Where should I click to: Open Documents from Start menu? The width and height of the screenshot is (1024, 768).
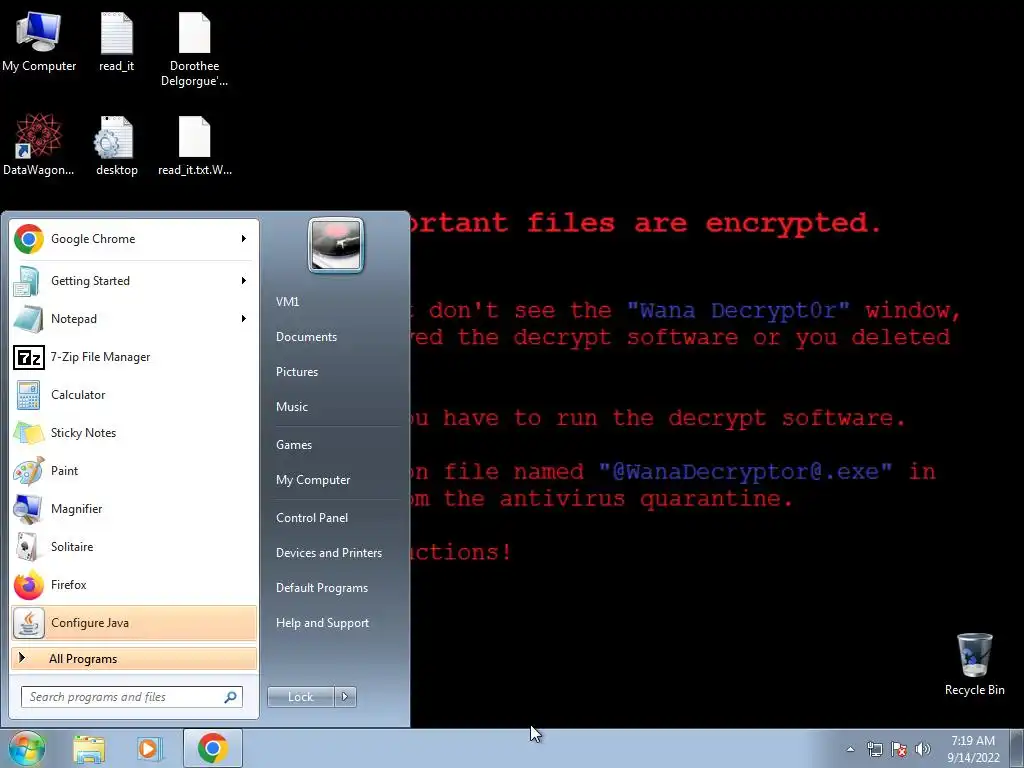click(x=306, y=337)
